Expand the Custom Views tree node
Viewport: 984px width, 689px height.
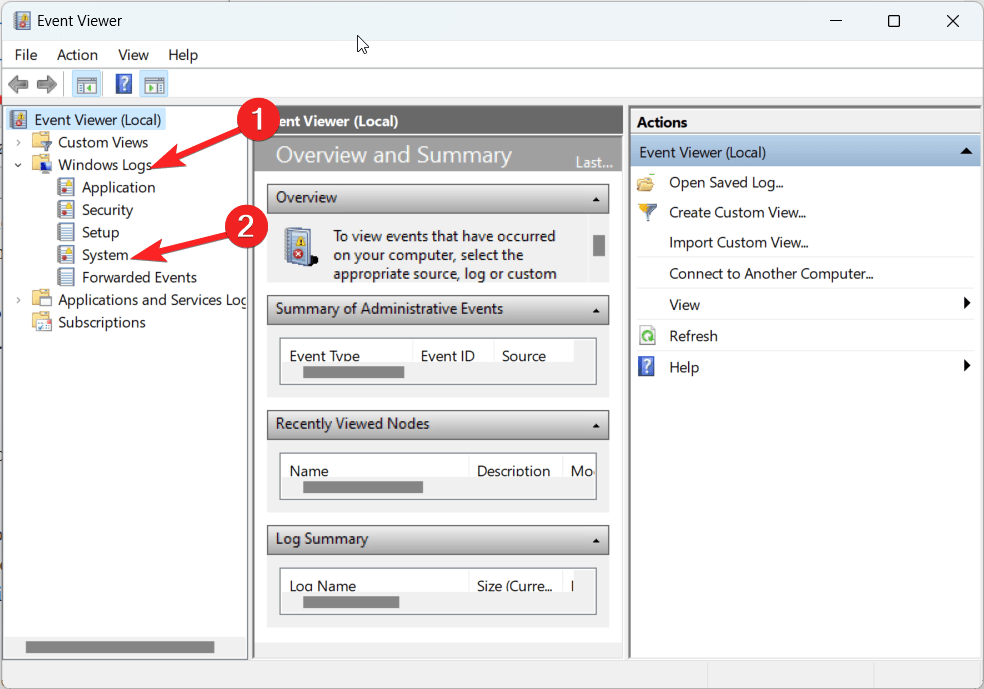coord(18,142)
